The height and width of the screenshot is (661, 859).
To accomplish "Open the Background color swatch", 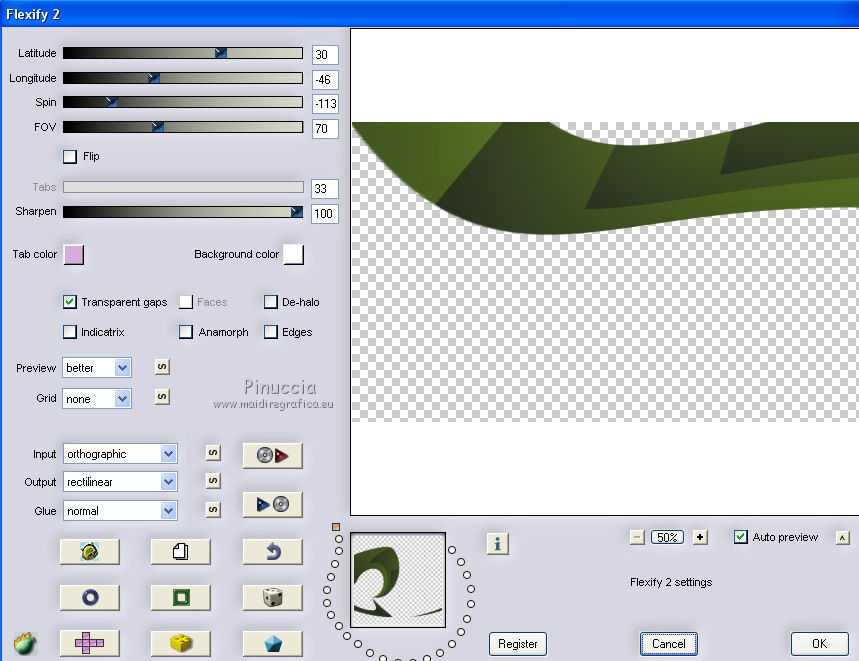I will point(294,255).
